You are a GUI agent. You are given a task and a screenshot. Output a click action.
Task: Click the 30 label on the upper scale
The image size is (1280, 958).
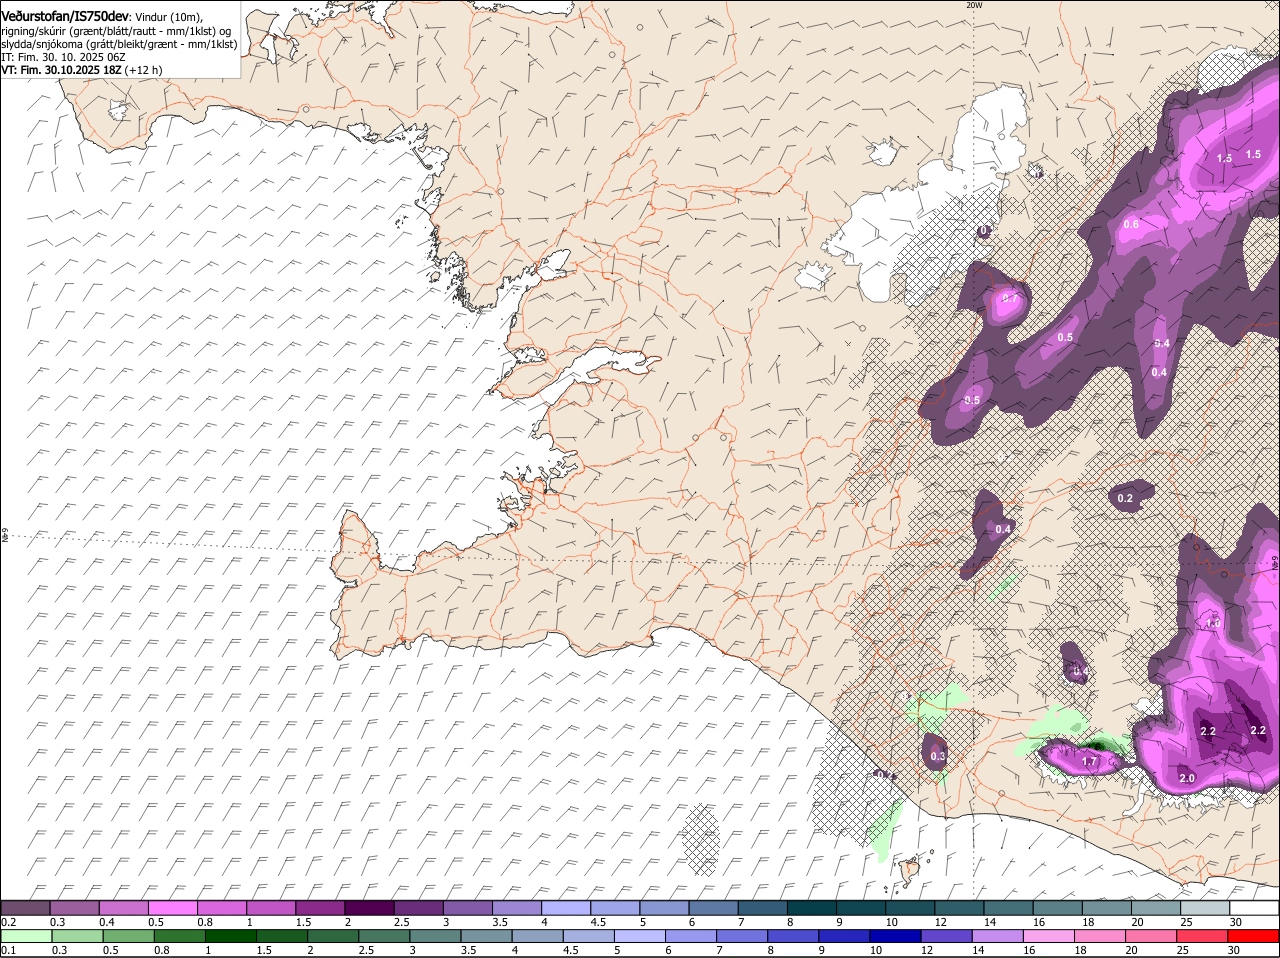pos(1236,922)
